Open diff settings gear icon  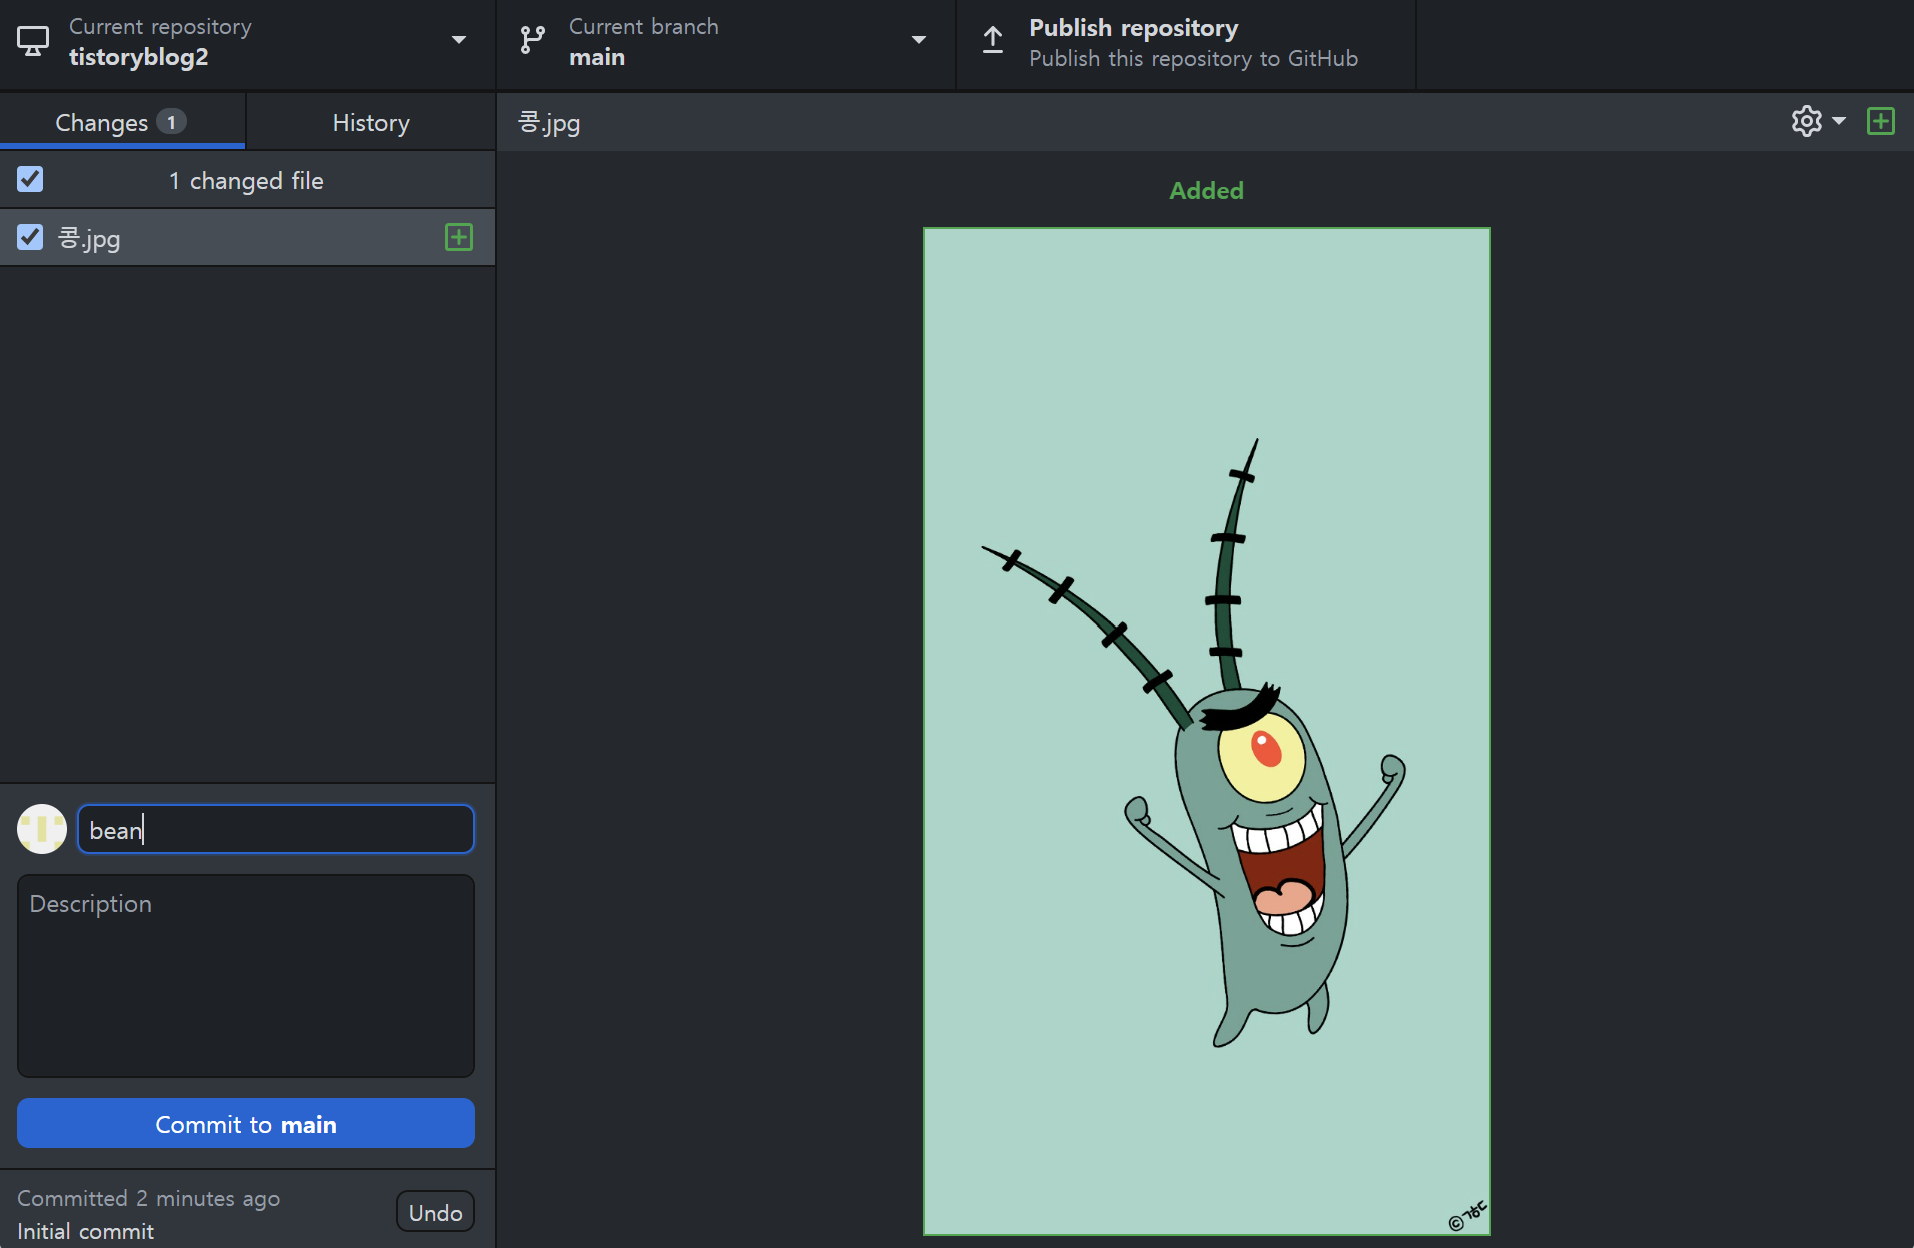[x=1806, y=121]
